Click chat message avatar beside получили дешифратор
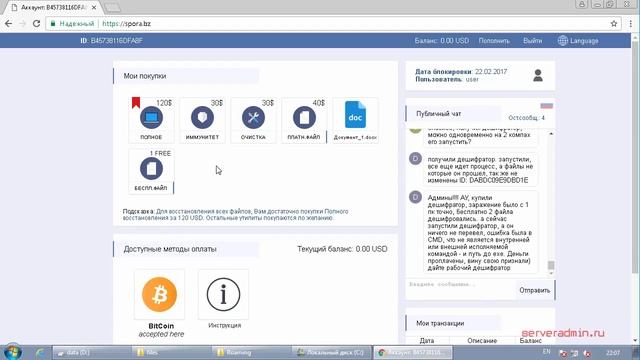640x360 pixels. [416, 158]
